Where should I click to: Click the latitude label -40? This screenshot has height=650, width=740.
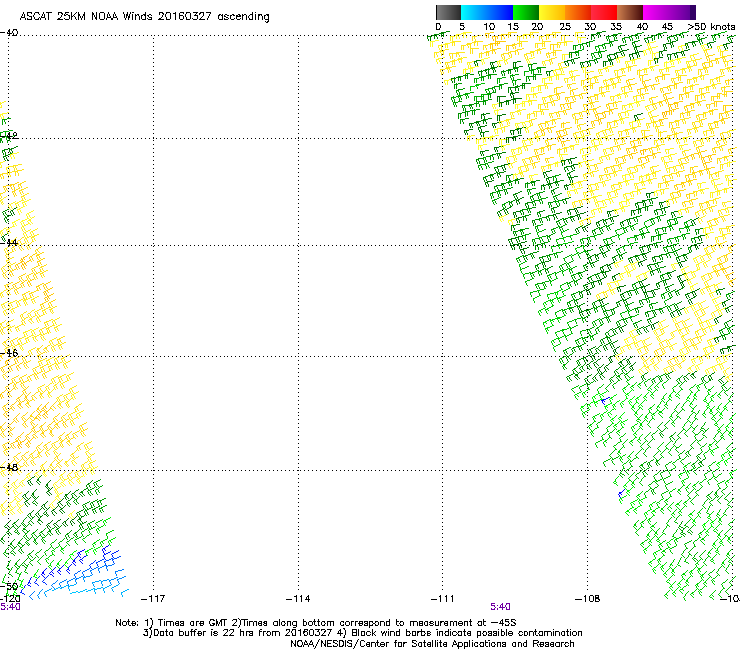click(x=9, y=33)
